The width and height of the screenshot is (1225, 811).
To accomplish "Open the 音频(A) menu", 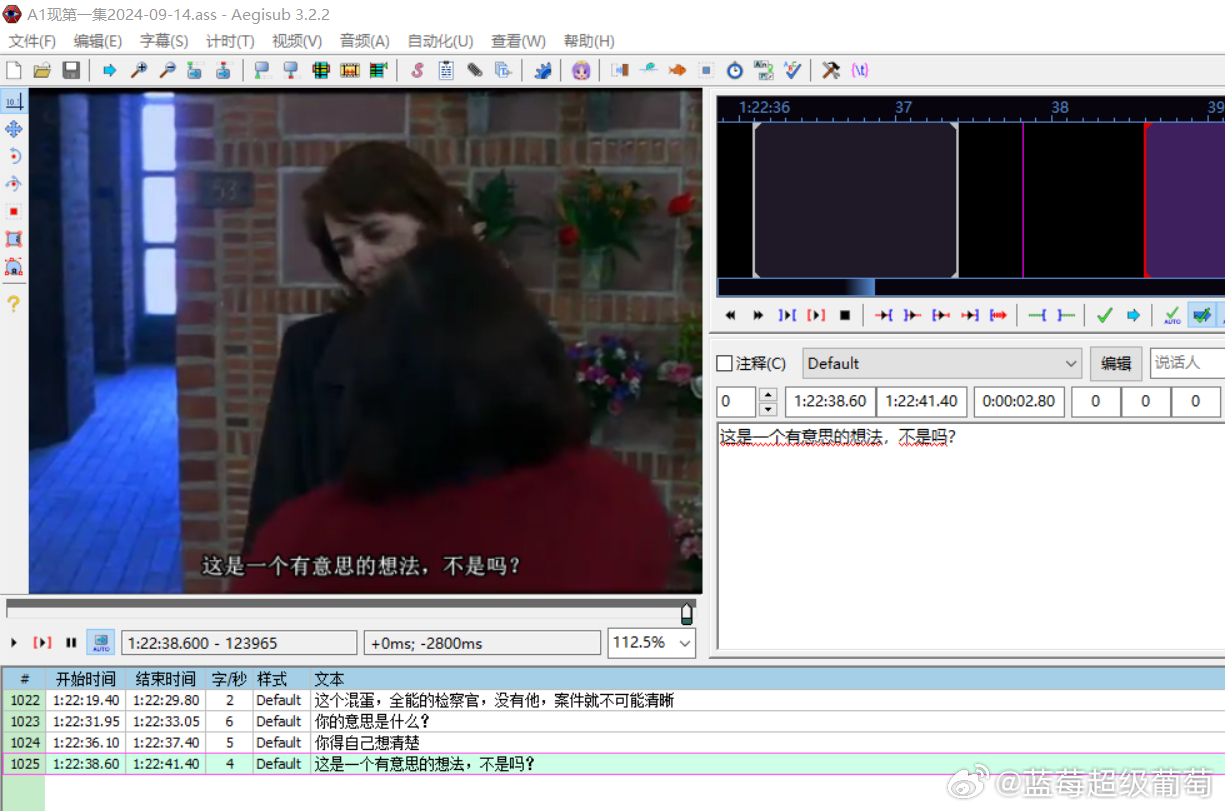I will (365, 41).
